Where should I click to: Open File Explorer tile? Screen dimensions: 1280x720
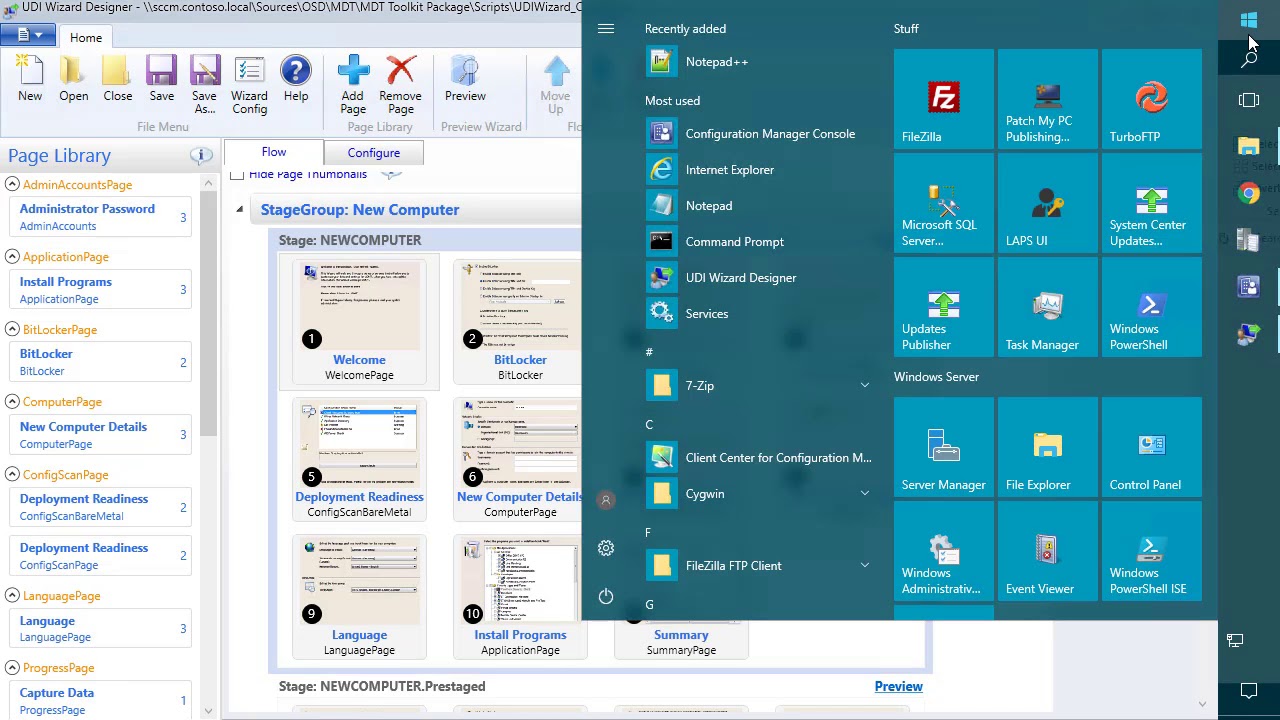(x=1048, y=448)
